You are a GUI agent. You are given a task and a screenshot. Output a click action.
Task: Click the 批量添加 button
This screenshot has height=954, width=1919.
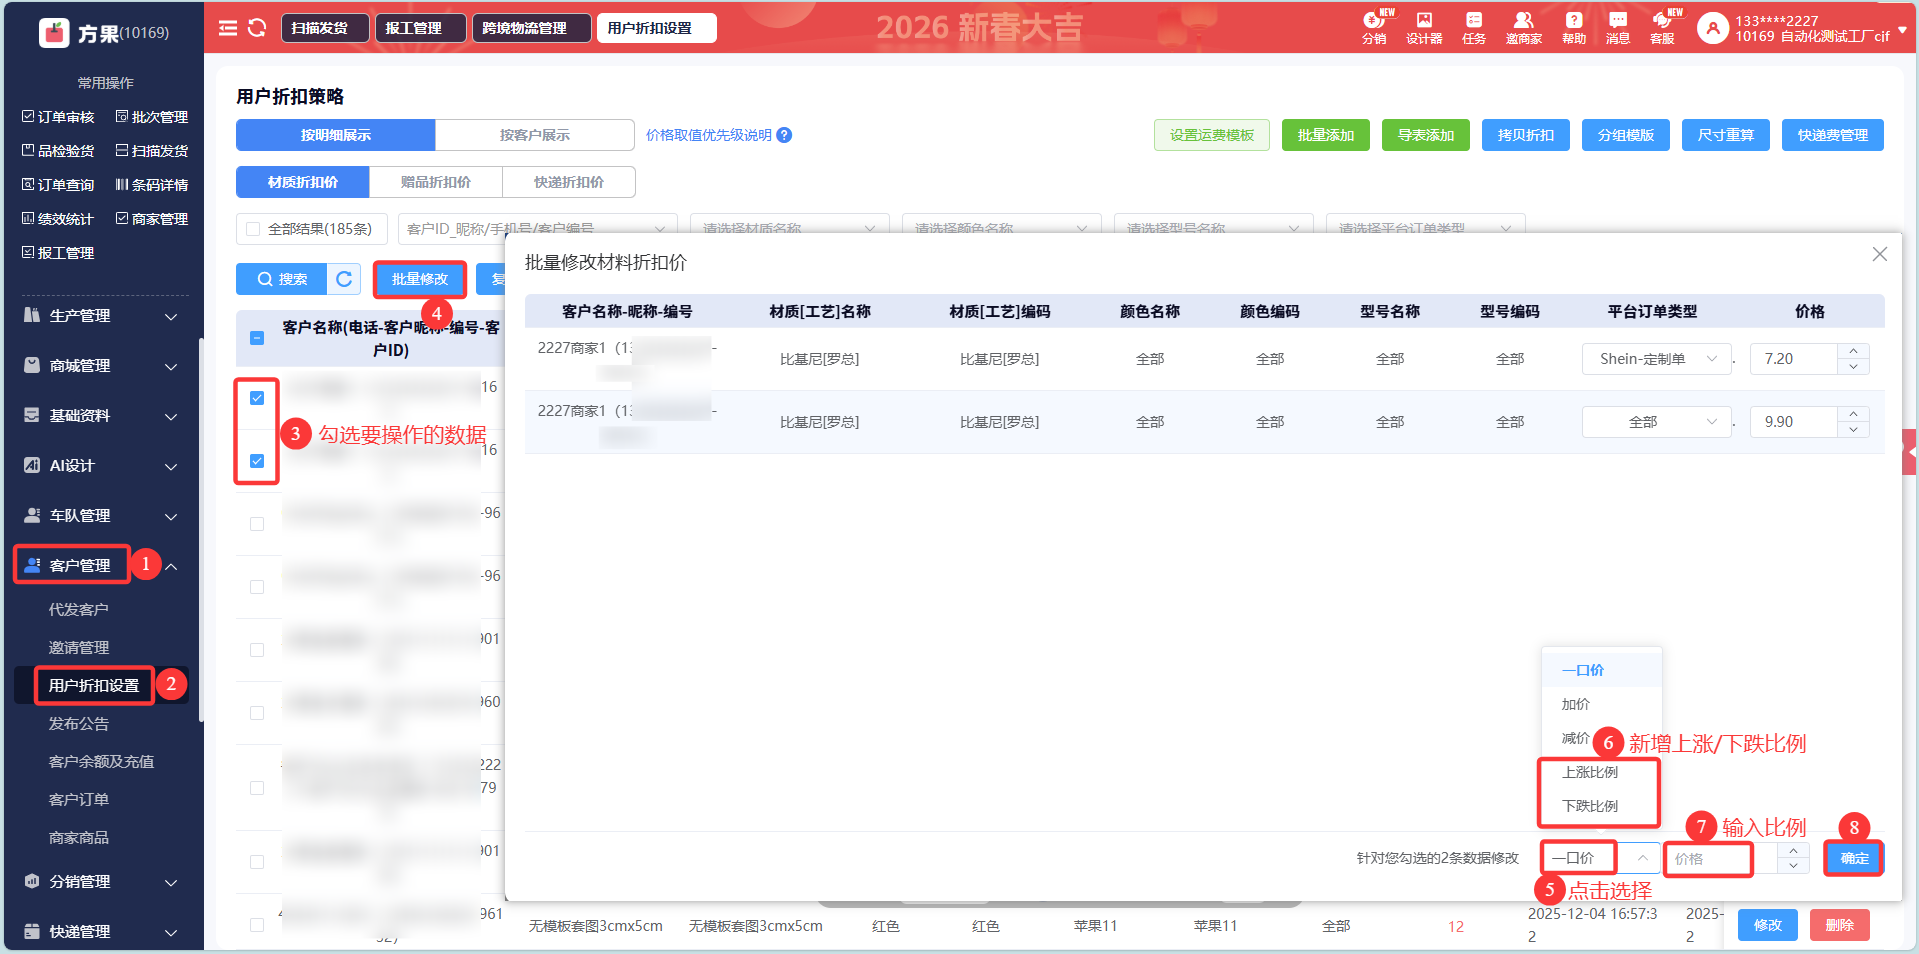pyautogui.click(x=1325, y=135)
